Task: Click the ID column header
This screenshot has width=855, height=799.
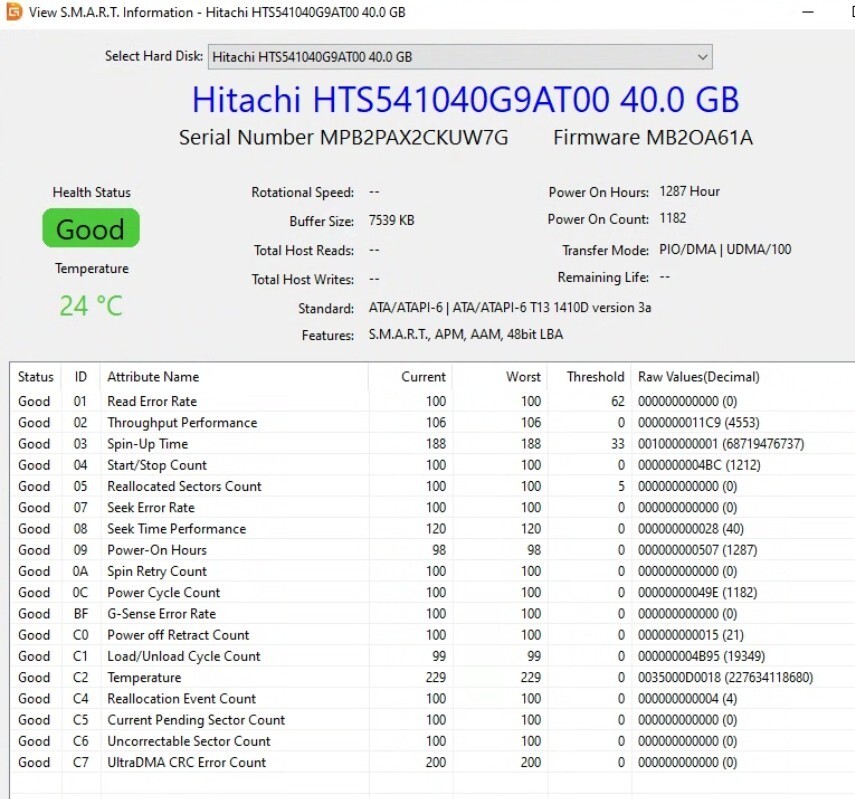Action: 81,377
